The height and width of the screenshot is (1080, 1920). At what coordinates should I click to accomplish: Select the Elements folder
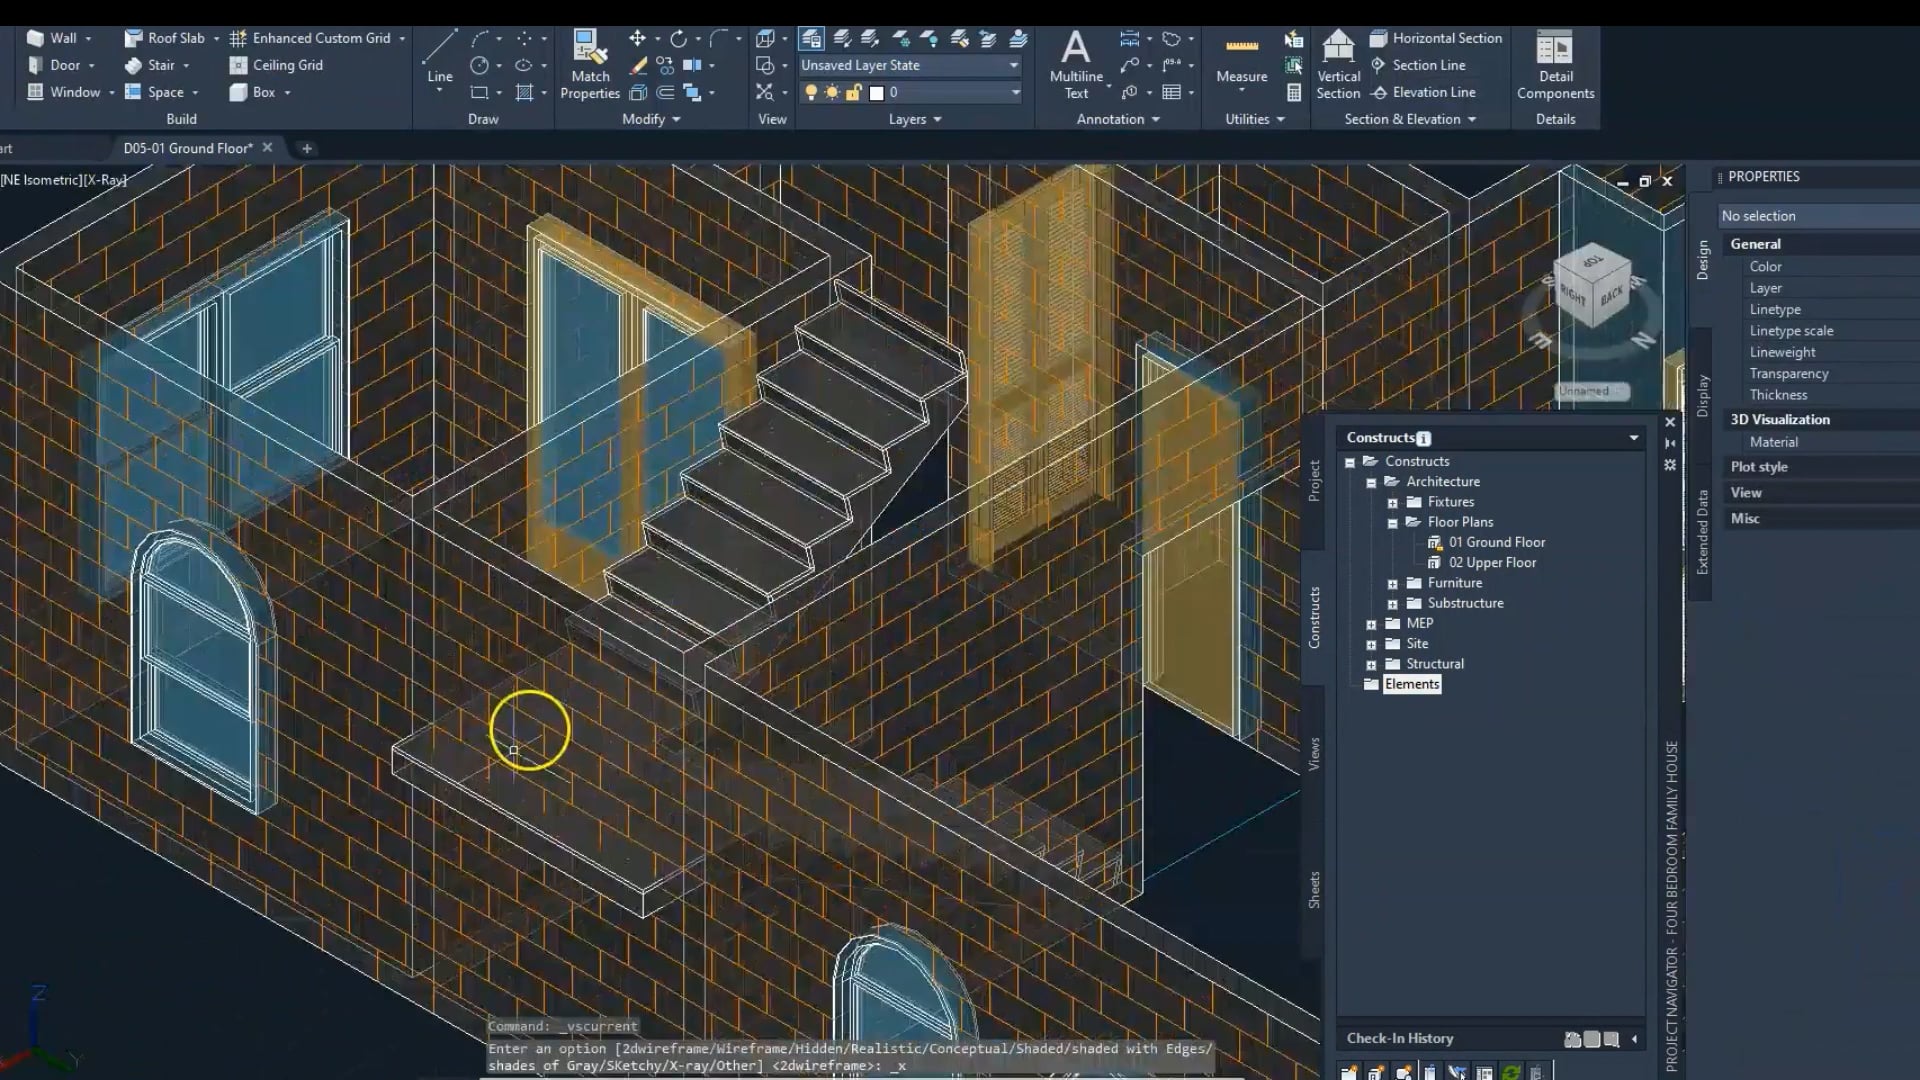pyautogui.click(x=1412, y=684)
